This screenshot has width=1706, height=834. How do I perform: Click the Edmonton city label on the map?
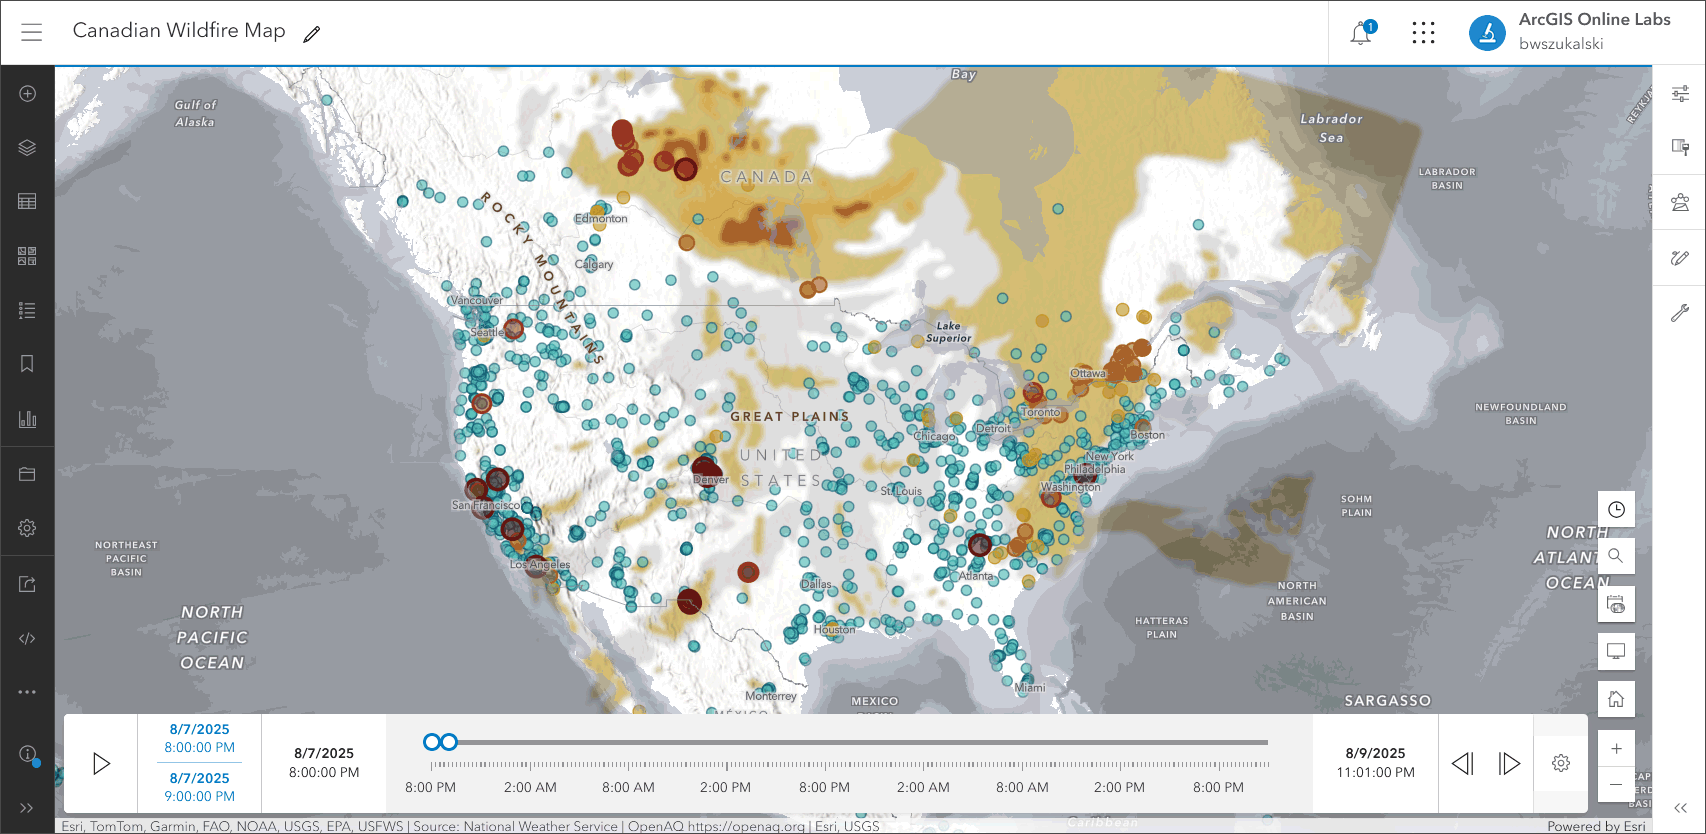(601, 219)
